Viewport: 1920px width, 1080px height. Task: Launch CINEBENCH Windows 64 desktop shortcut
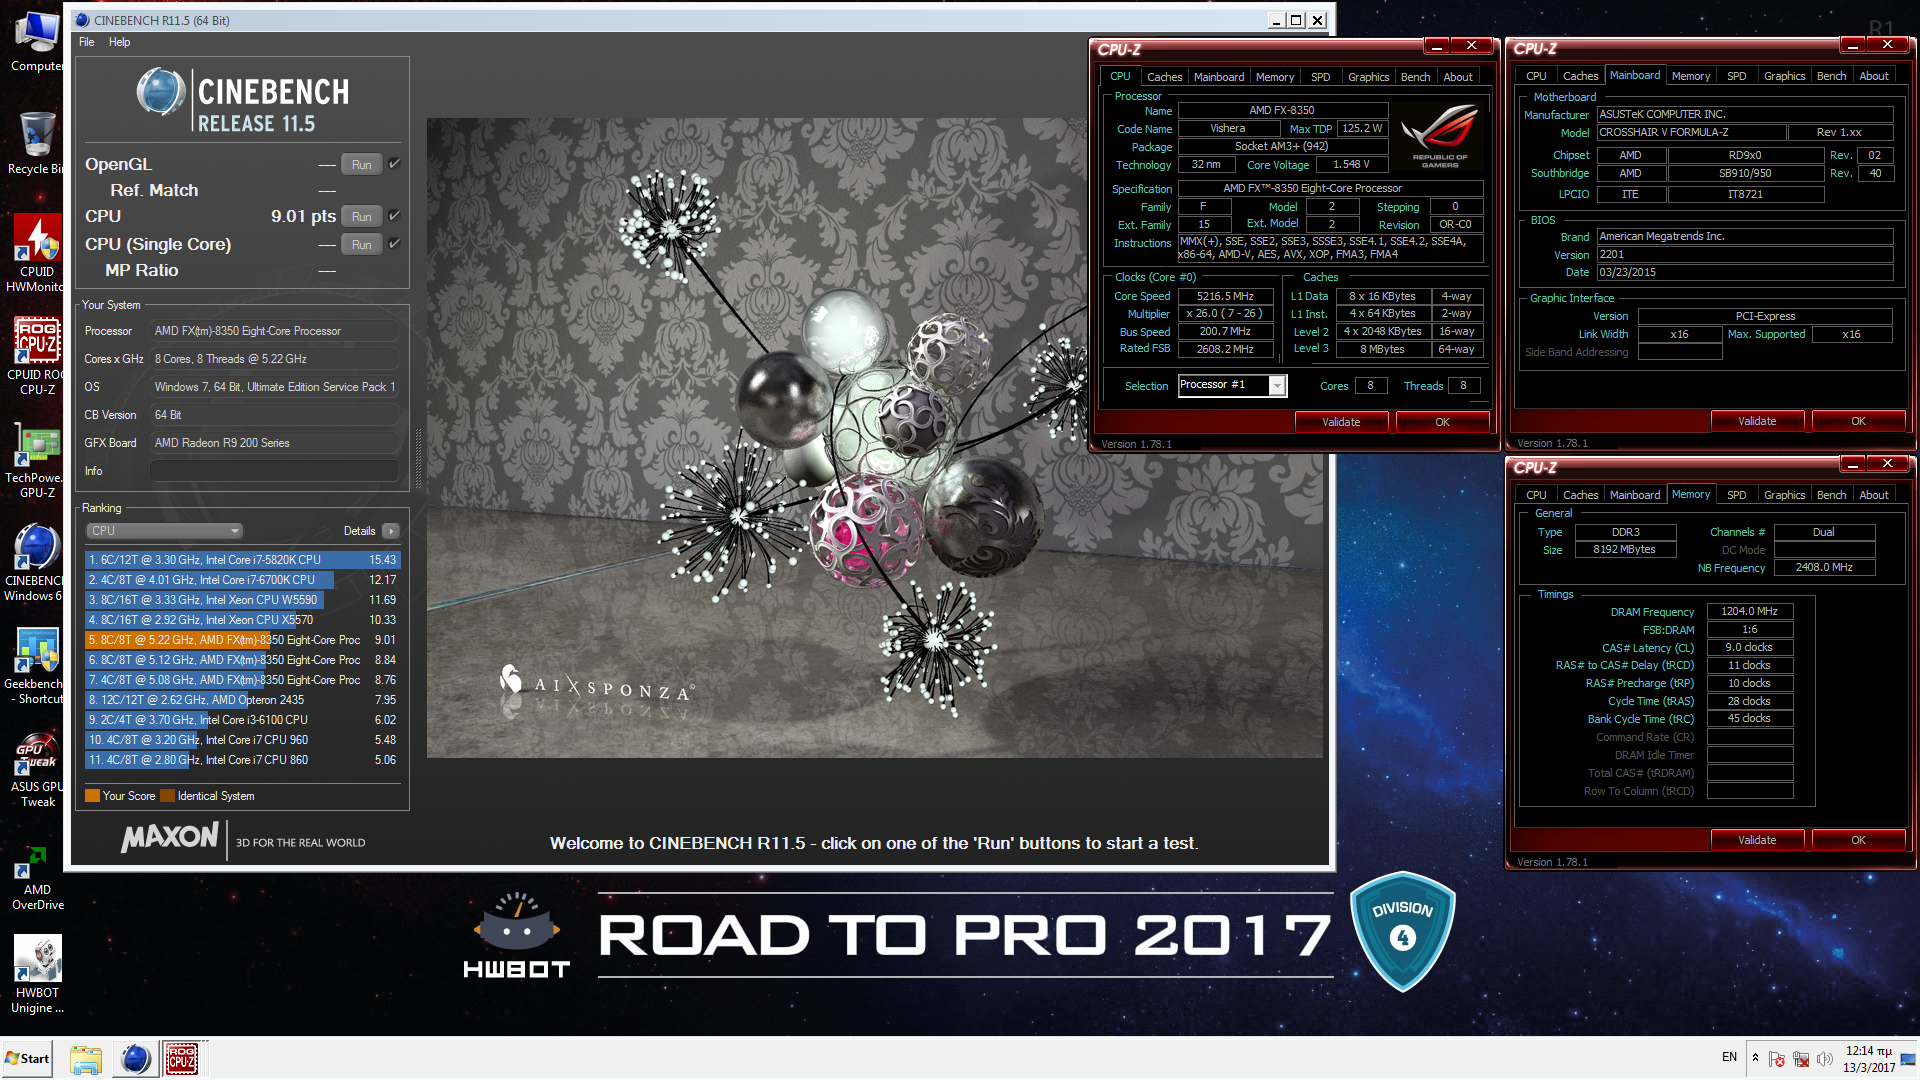click(x=36, y=563)
